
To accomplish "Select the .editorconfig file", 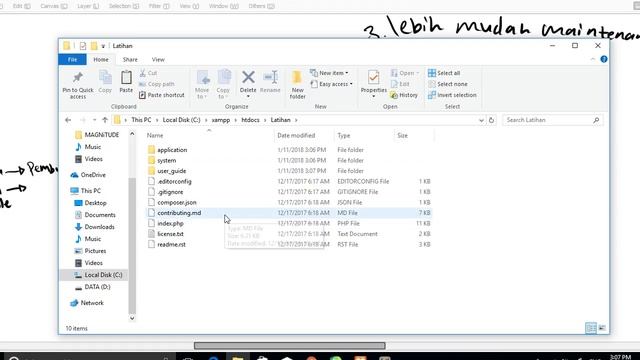I will coord(174,182).
